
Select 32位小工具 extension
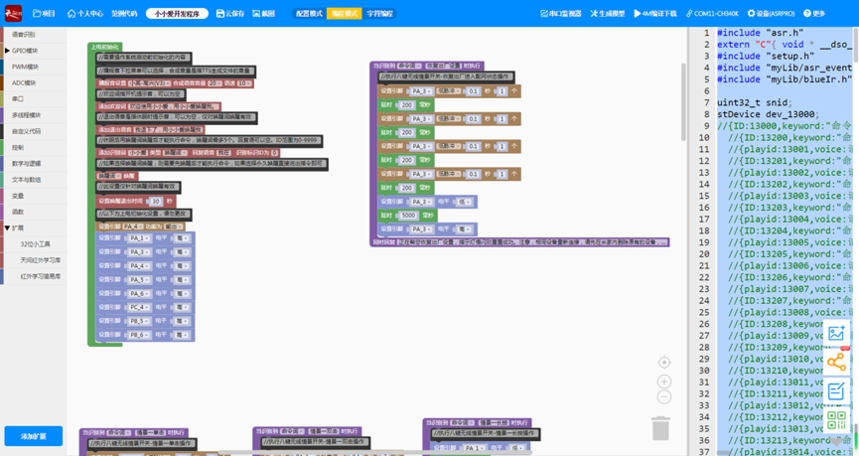tap(36, 244)
